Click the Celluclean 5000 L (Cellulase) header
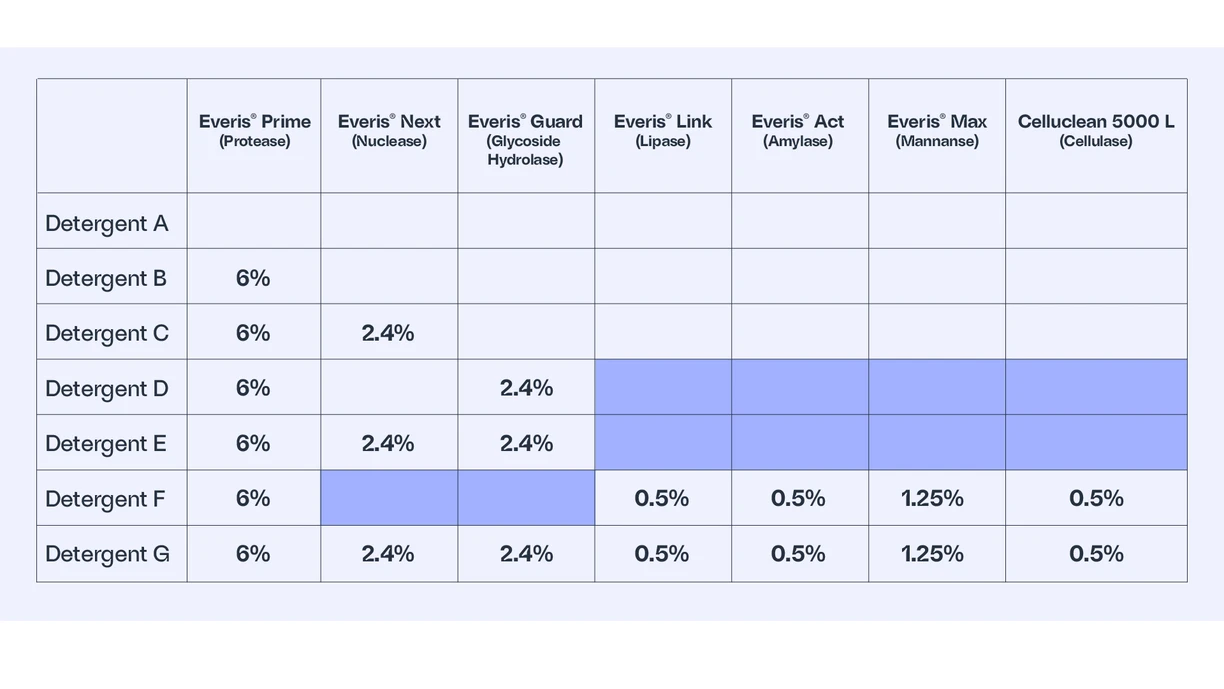Screen dimensions: 1224x689 [1096, 131]
